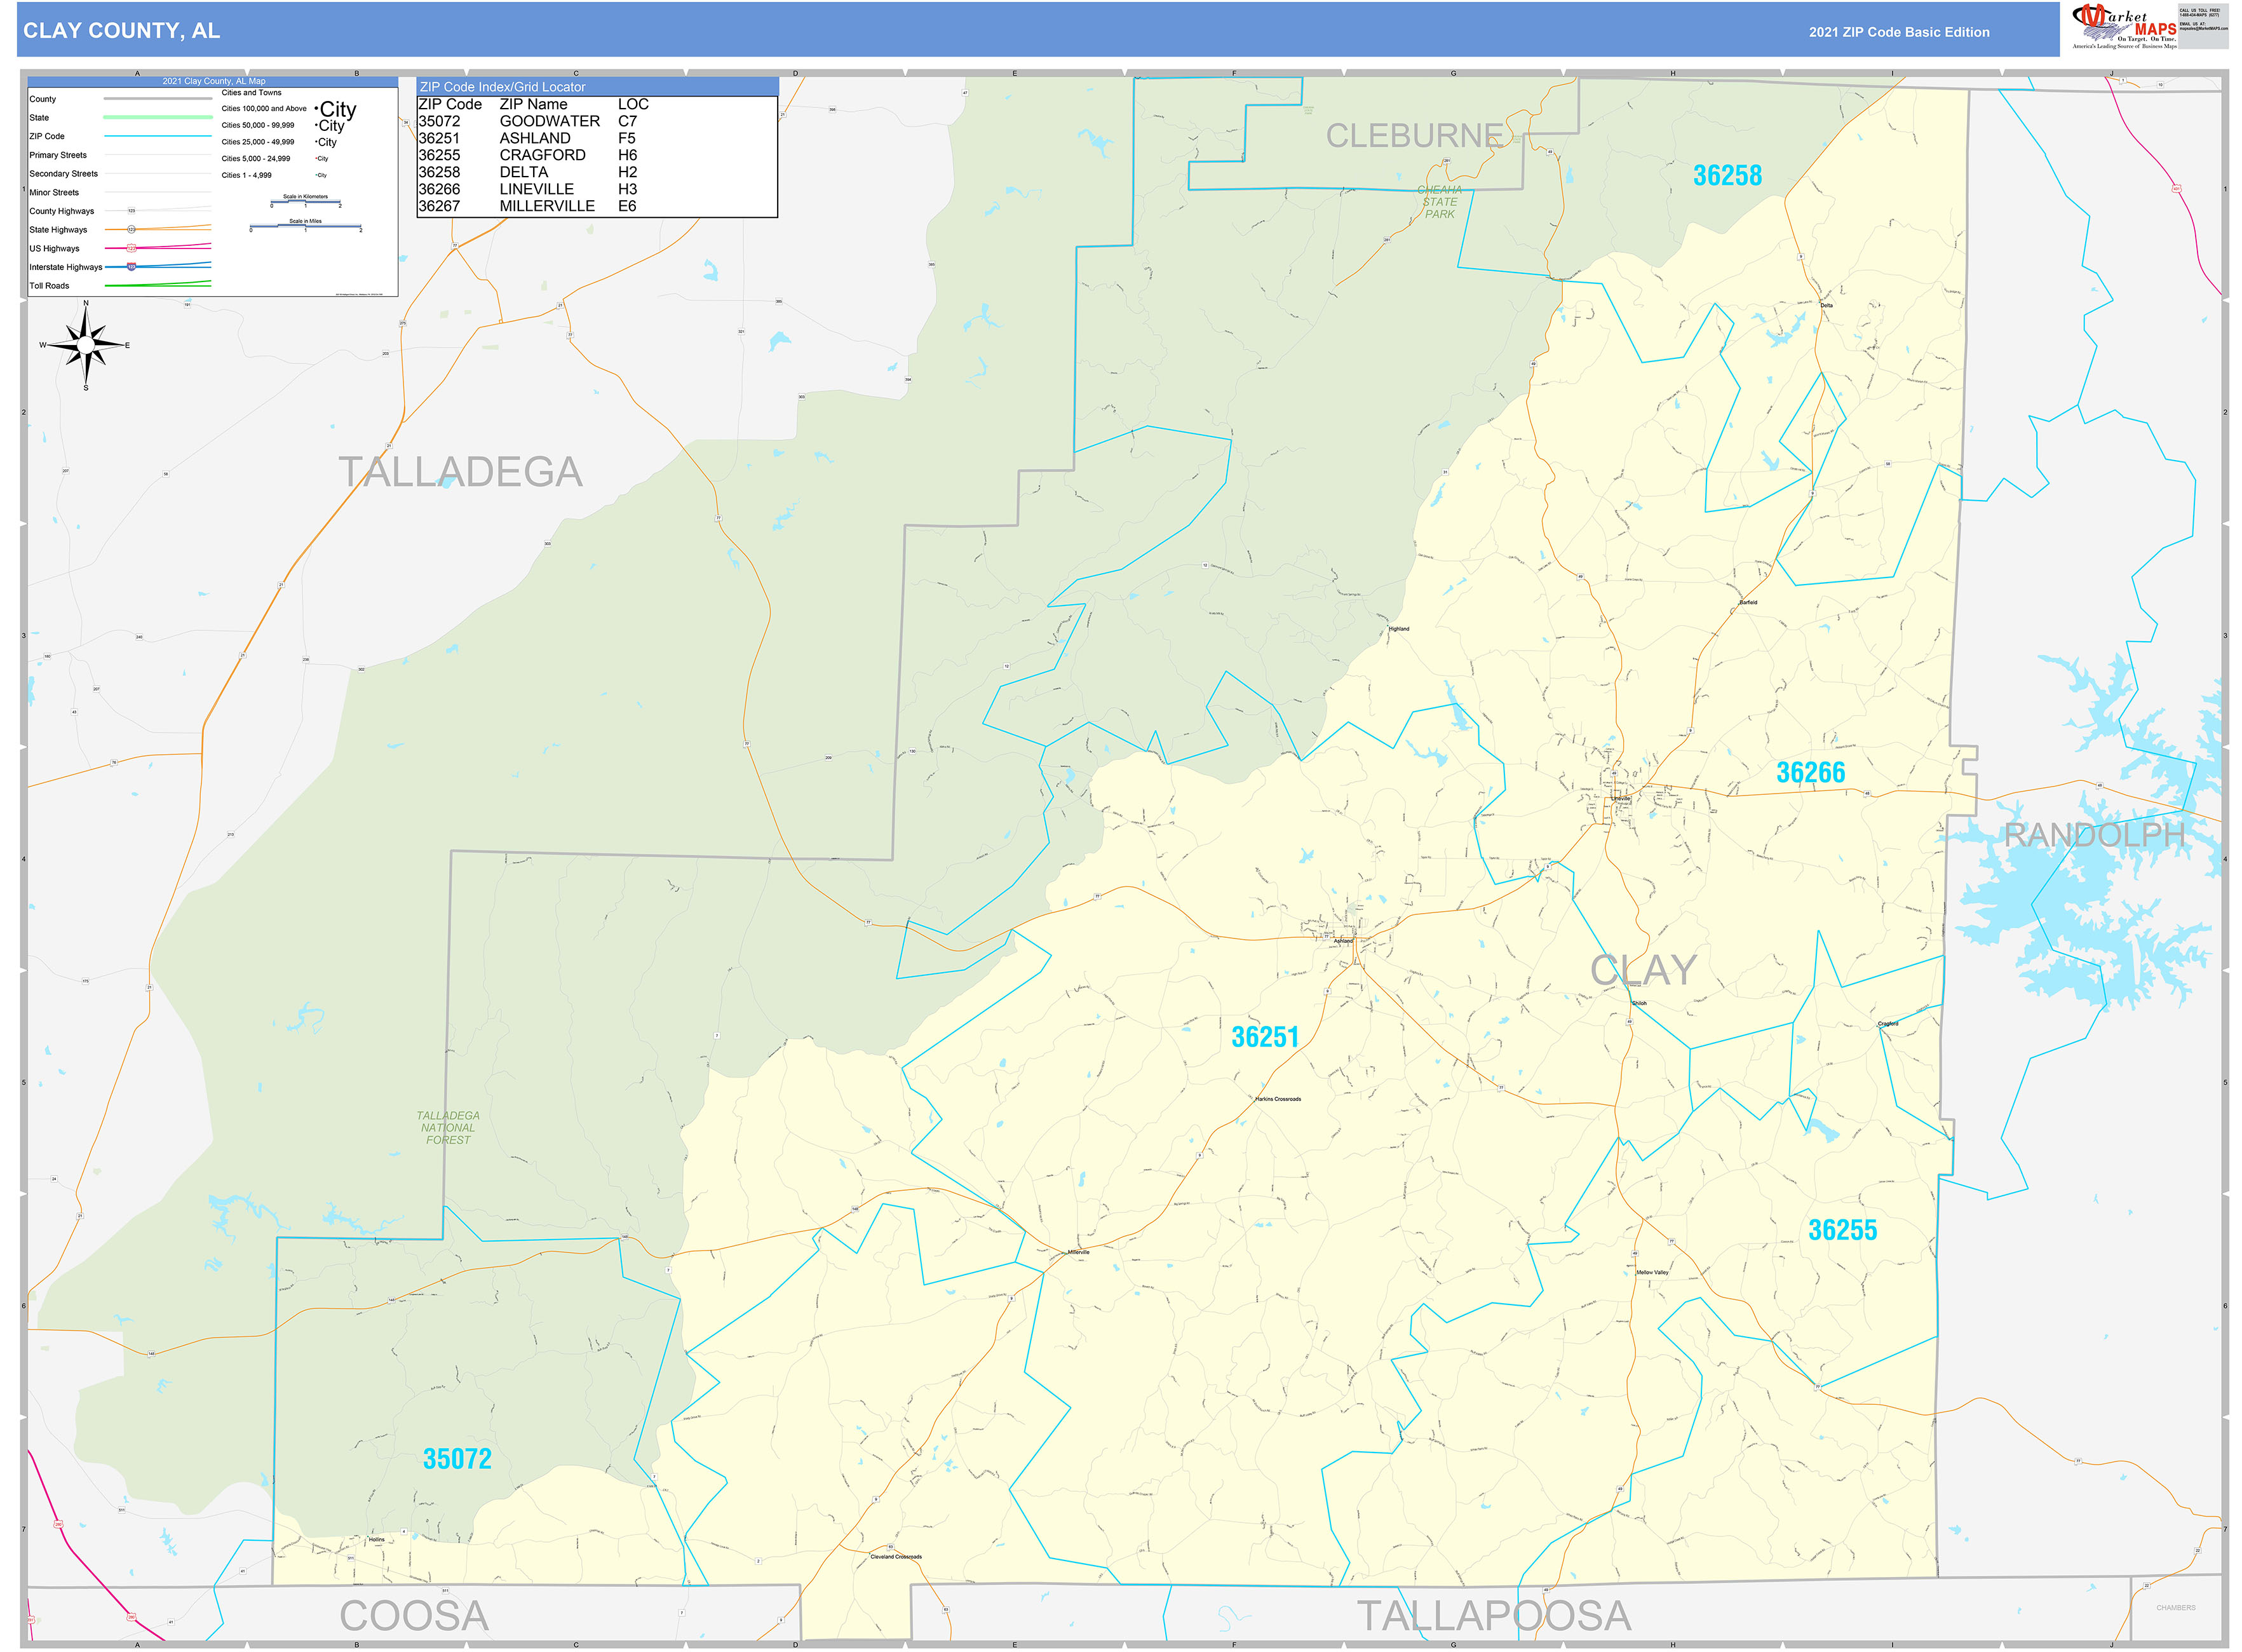Expand the ZIP Code Index/Grid Locator header
The width and height of the screenshot is (2242, 1652).
point(502,87)
